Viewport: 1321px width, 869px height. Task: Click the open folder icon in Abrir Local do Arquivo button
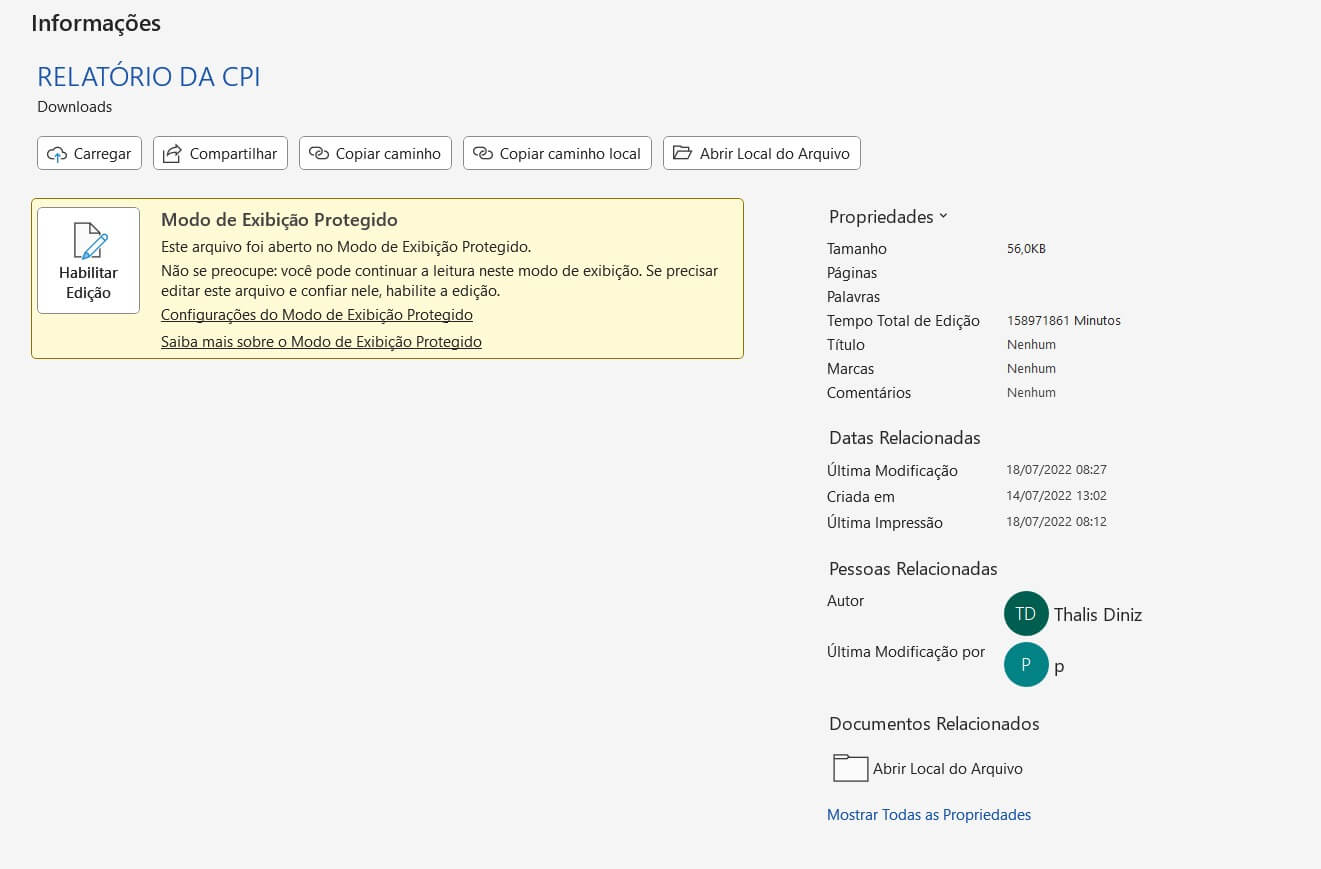click(682, 153)
